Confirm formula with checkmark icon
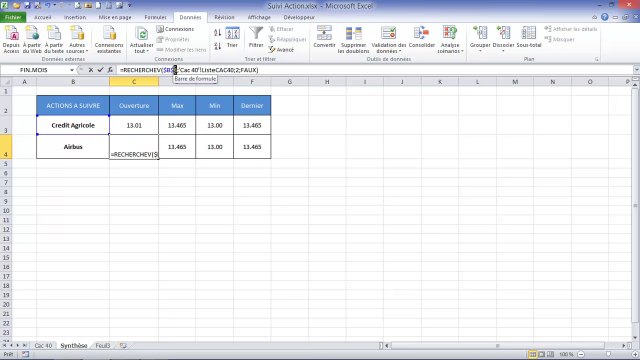Image resolution: width=640 pixels, height=360 pixels. tap(100, 70)
